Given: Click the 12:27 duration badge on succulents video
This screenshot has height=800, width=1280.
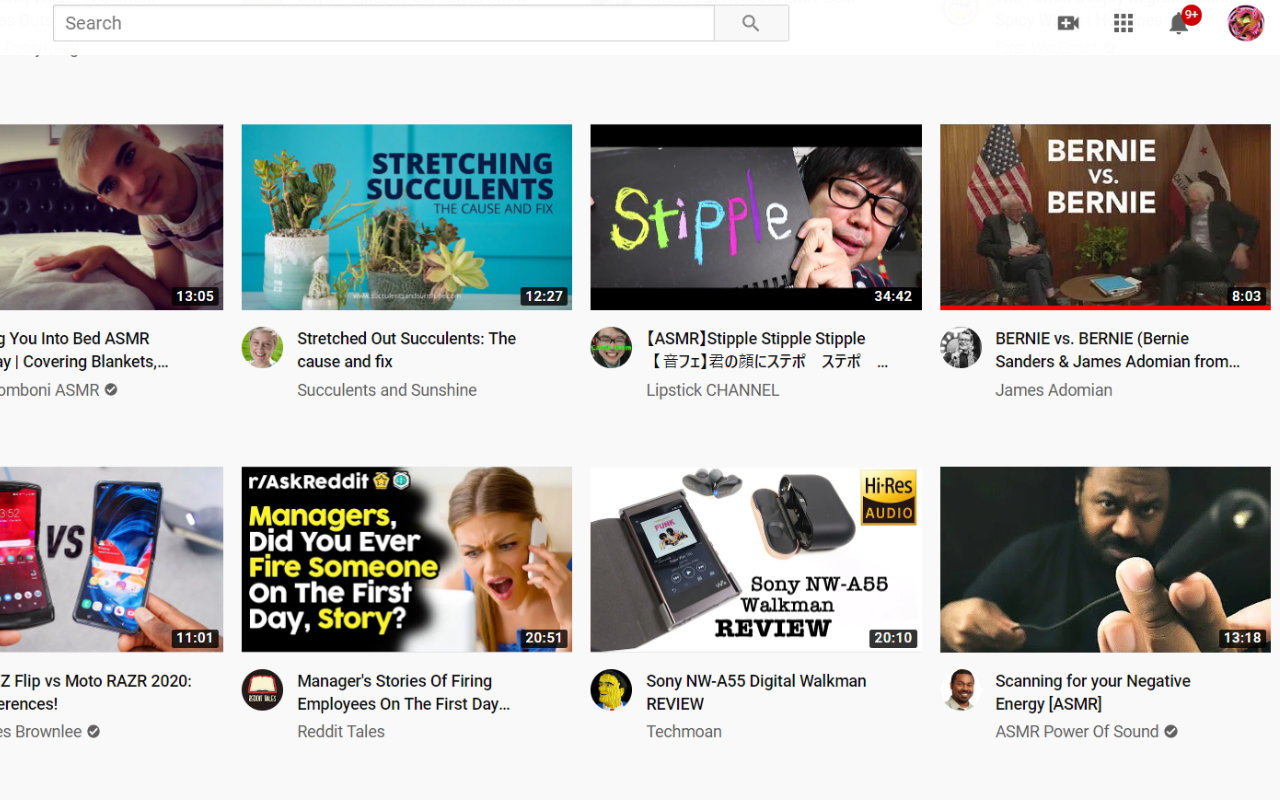Looking at the screenshot, I should click(x=544, y=296).
